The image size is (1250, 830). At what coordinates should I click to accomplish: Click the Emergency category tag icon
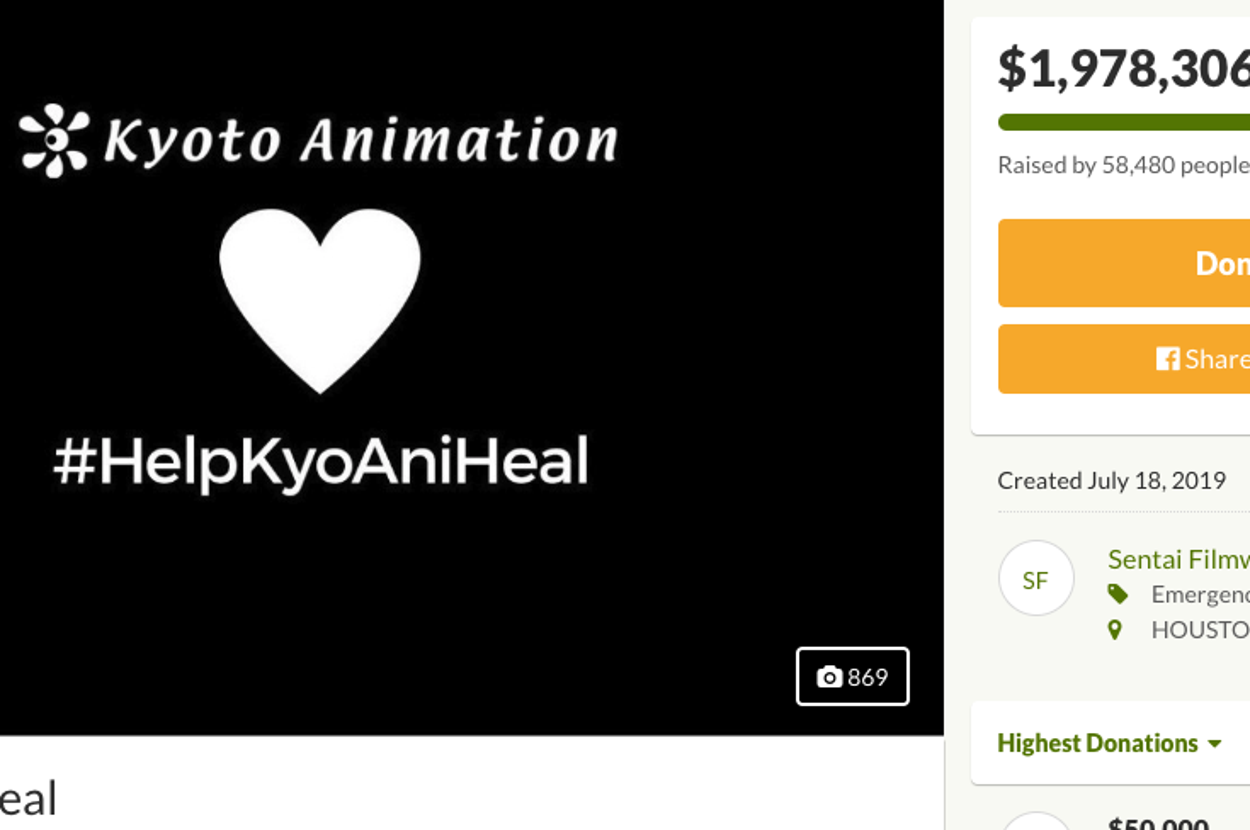click(1117, 595)
